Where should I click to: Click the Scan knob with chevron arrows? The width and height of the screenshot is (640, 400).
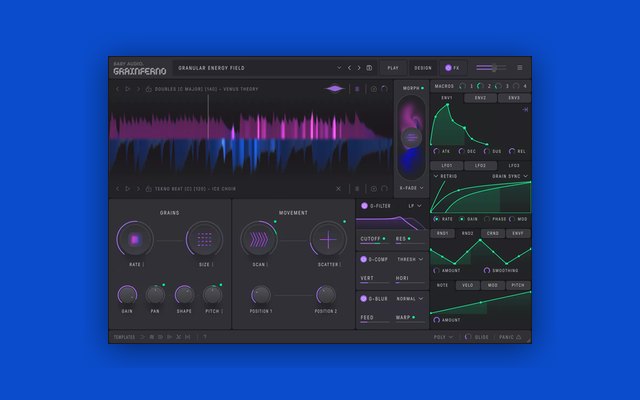coord(259,240)
